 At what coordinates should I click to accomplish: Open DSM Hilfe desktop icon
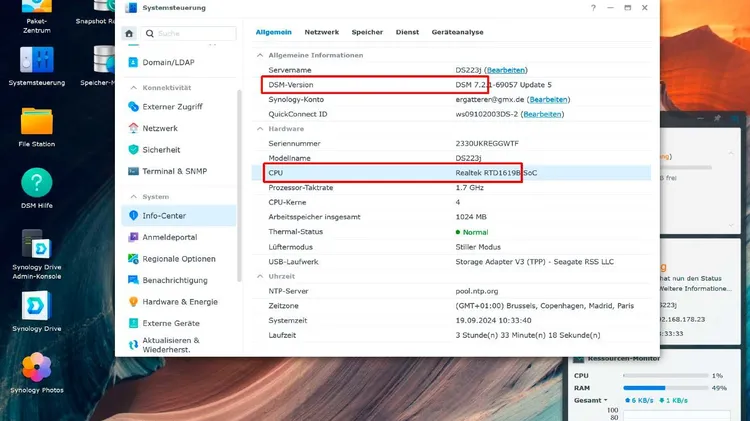(x=37, y=188)
